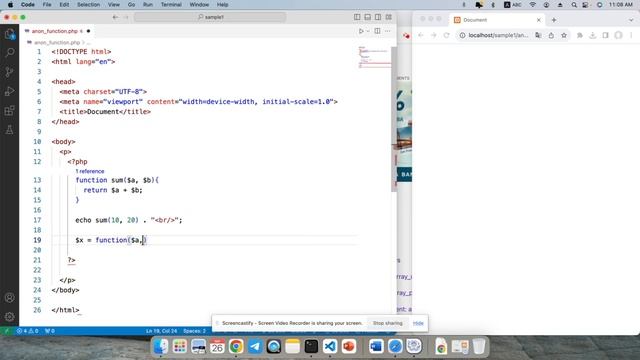
Task: Open errors and warnings in status bar
Action: (x=28, y=331)
